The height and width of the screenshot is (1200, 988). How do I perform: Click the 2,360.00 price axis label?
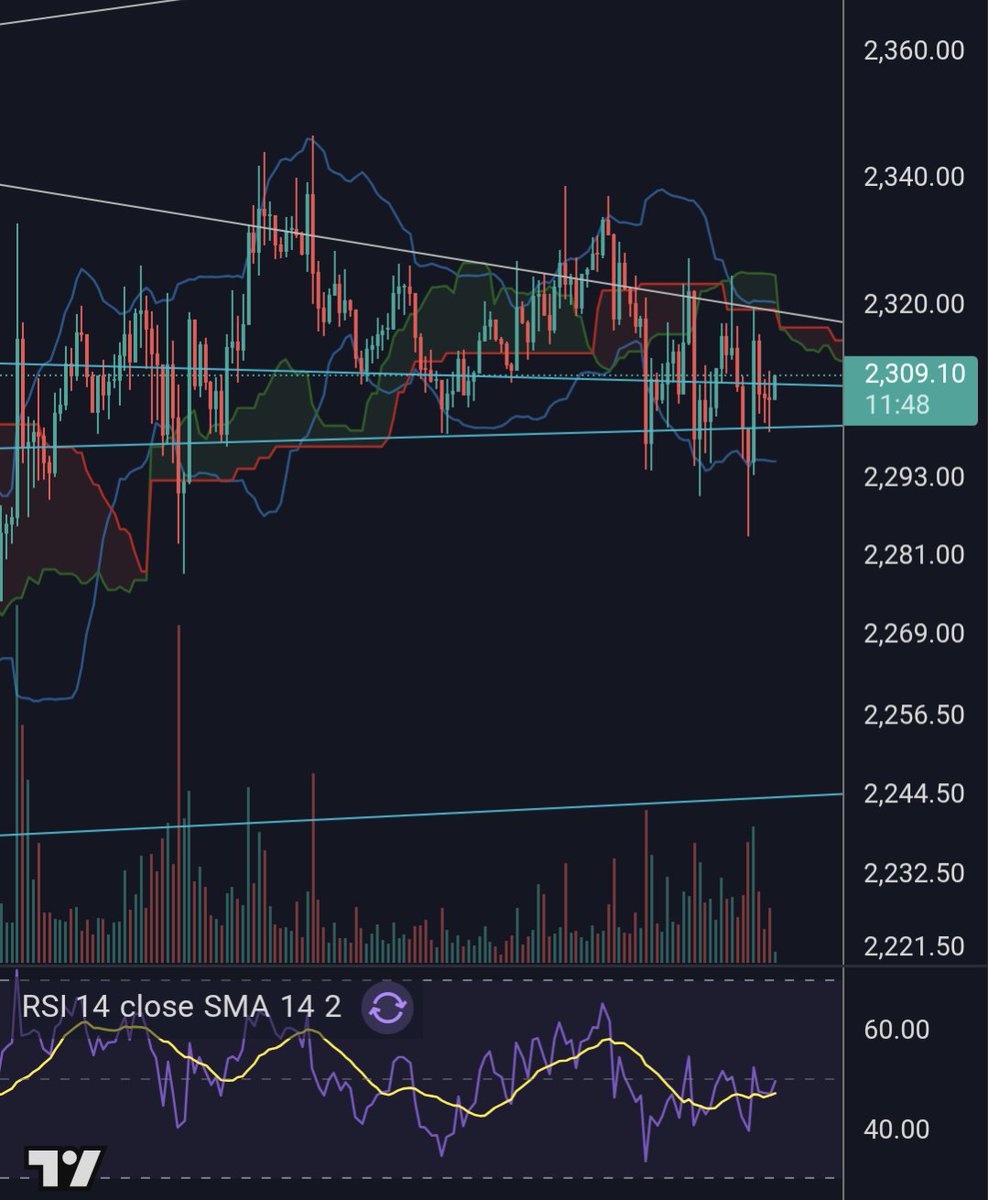(914, 50)
